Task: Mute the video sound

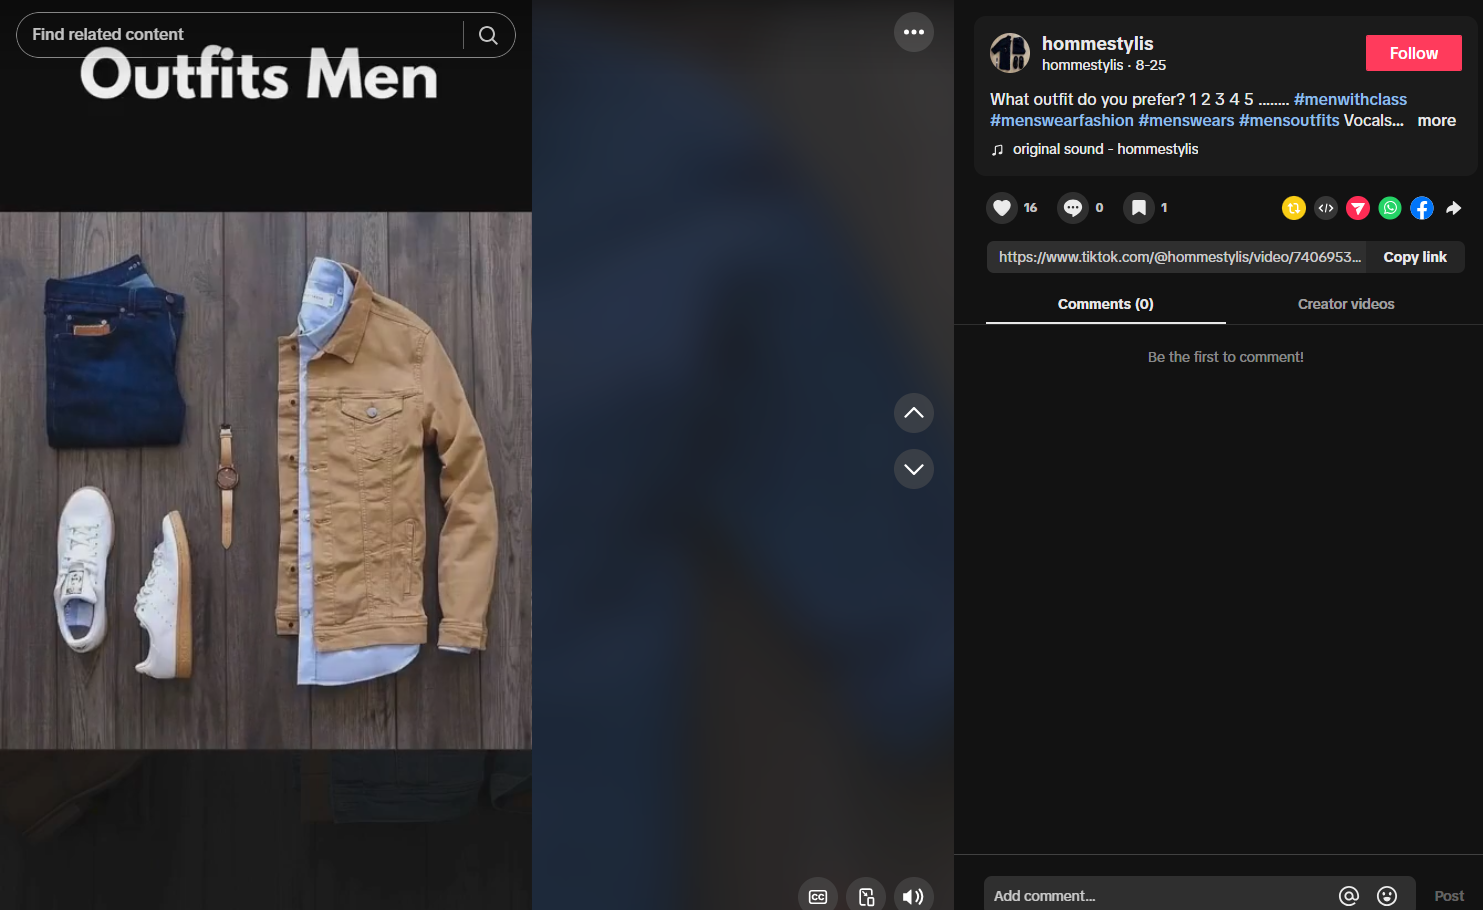Action: [x=914, y=896]
